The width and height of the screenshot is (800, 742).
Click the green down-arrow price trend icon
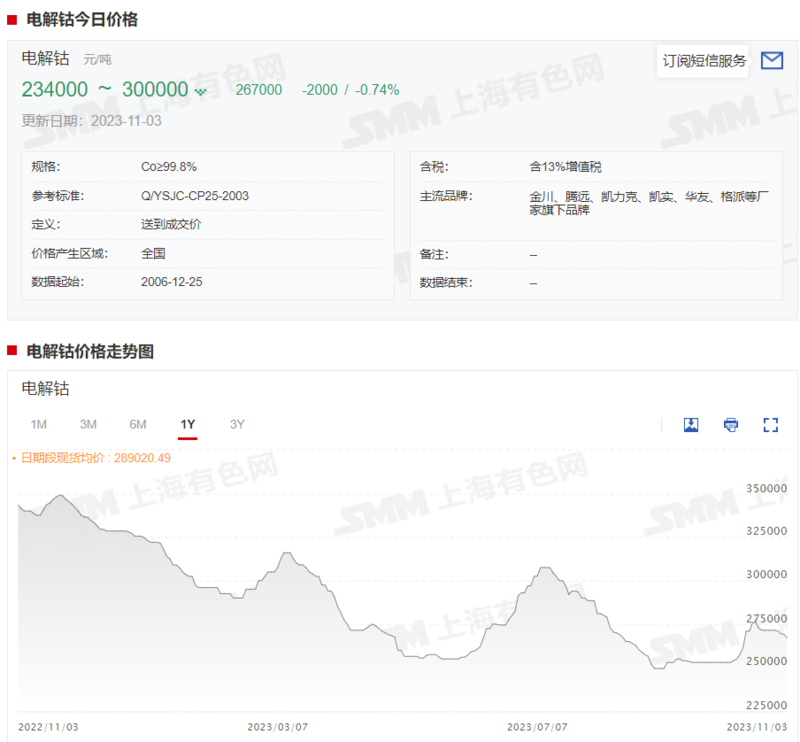(200, 91)
